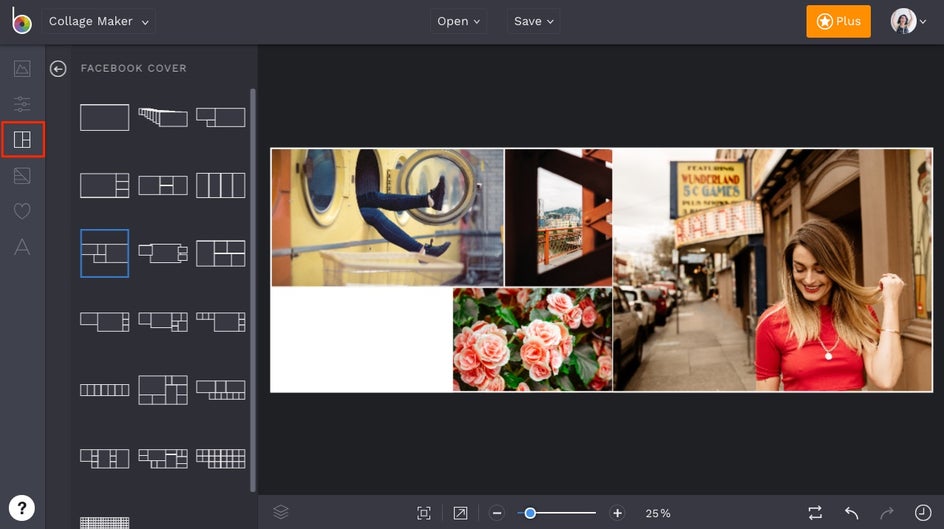Expand the Save menu dropdown
The width and height of the screenshot is (944, 529).
point(534,22)
